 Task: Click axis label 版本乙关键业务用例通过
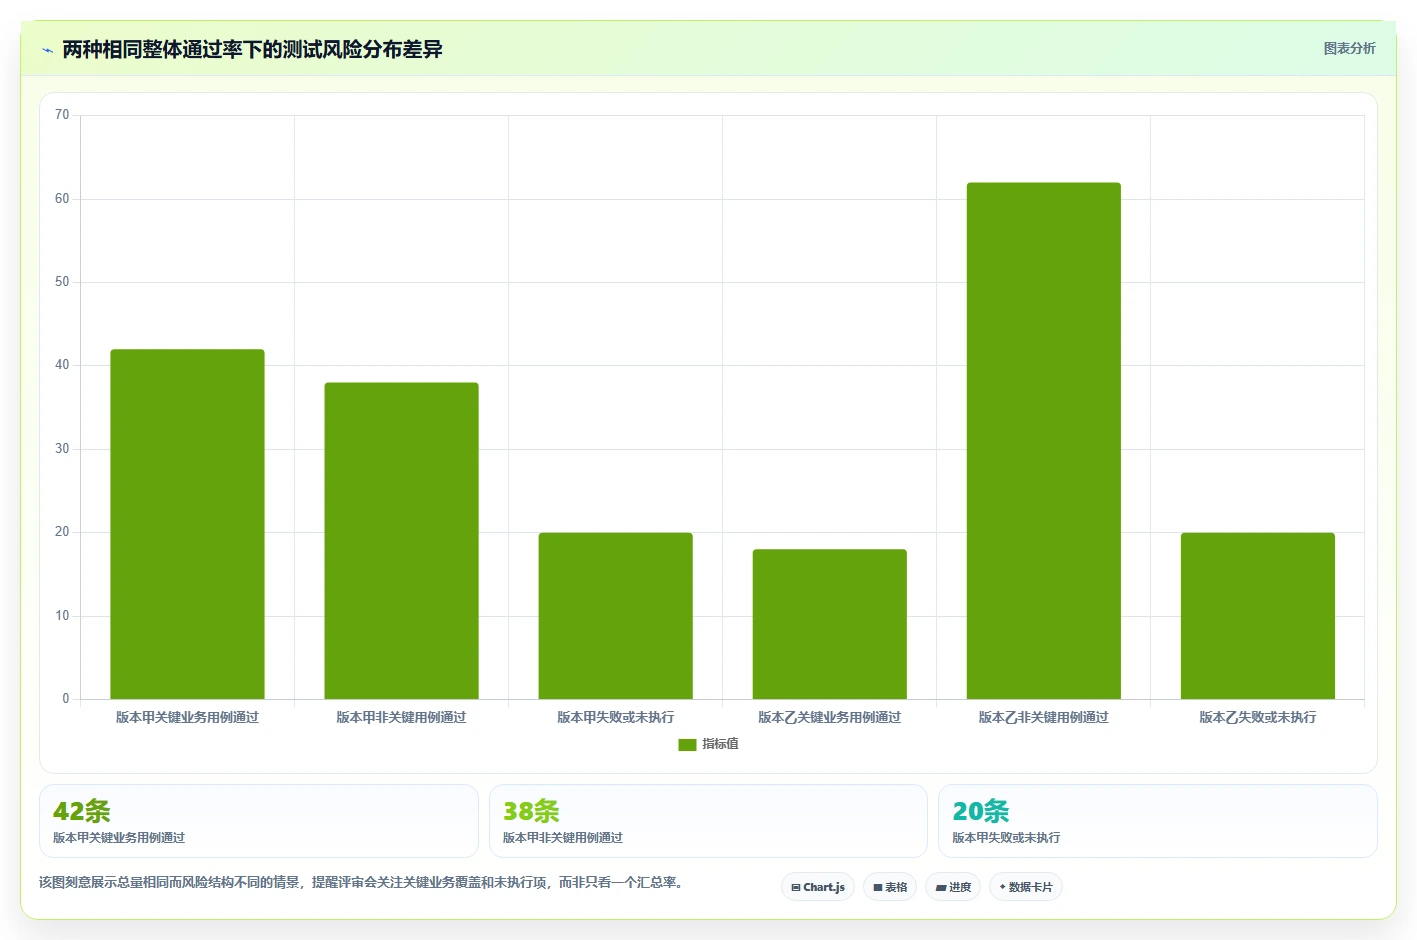pos(829,717)
